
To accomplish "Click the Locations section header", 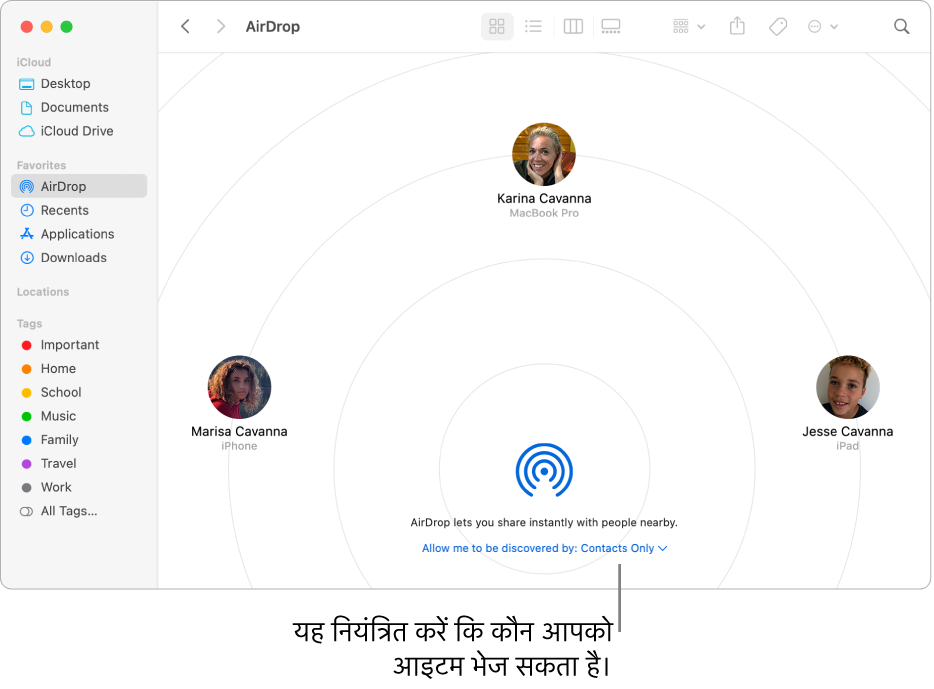I will [x=43, y=292].
